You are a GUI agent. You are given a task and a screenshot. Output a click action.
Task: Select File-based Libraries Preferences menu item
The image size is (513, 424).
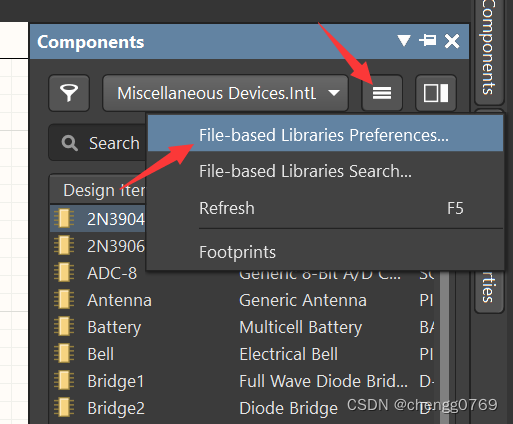click(x=325, y=135)
